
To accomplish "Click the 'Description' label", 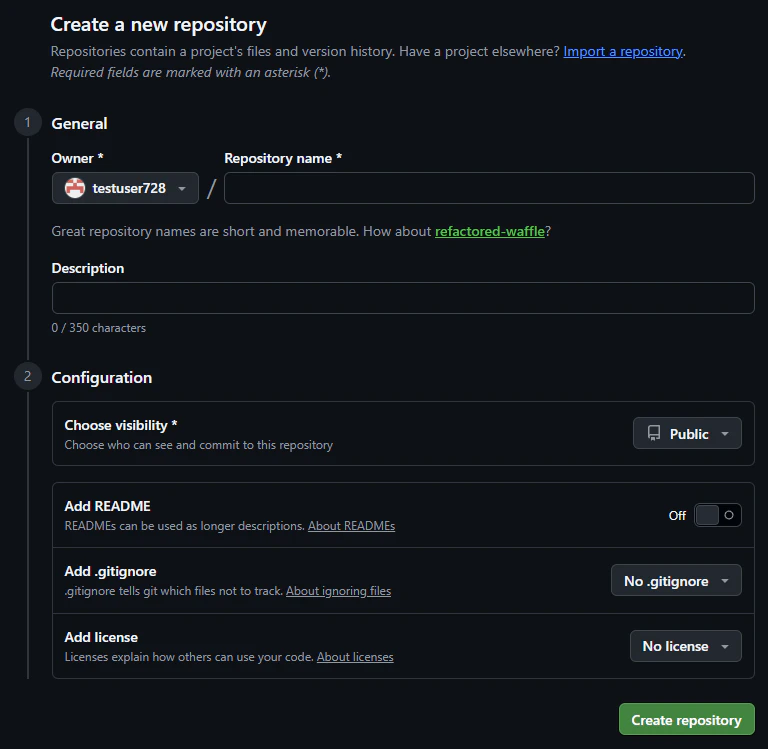I will point(88,268).
